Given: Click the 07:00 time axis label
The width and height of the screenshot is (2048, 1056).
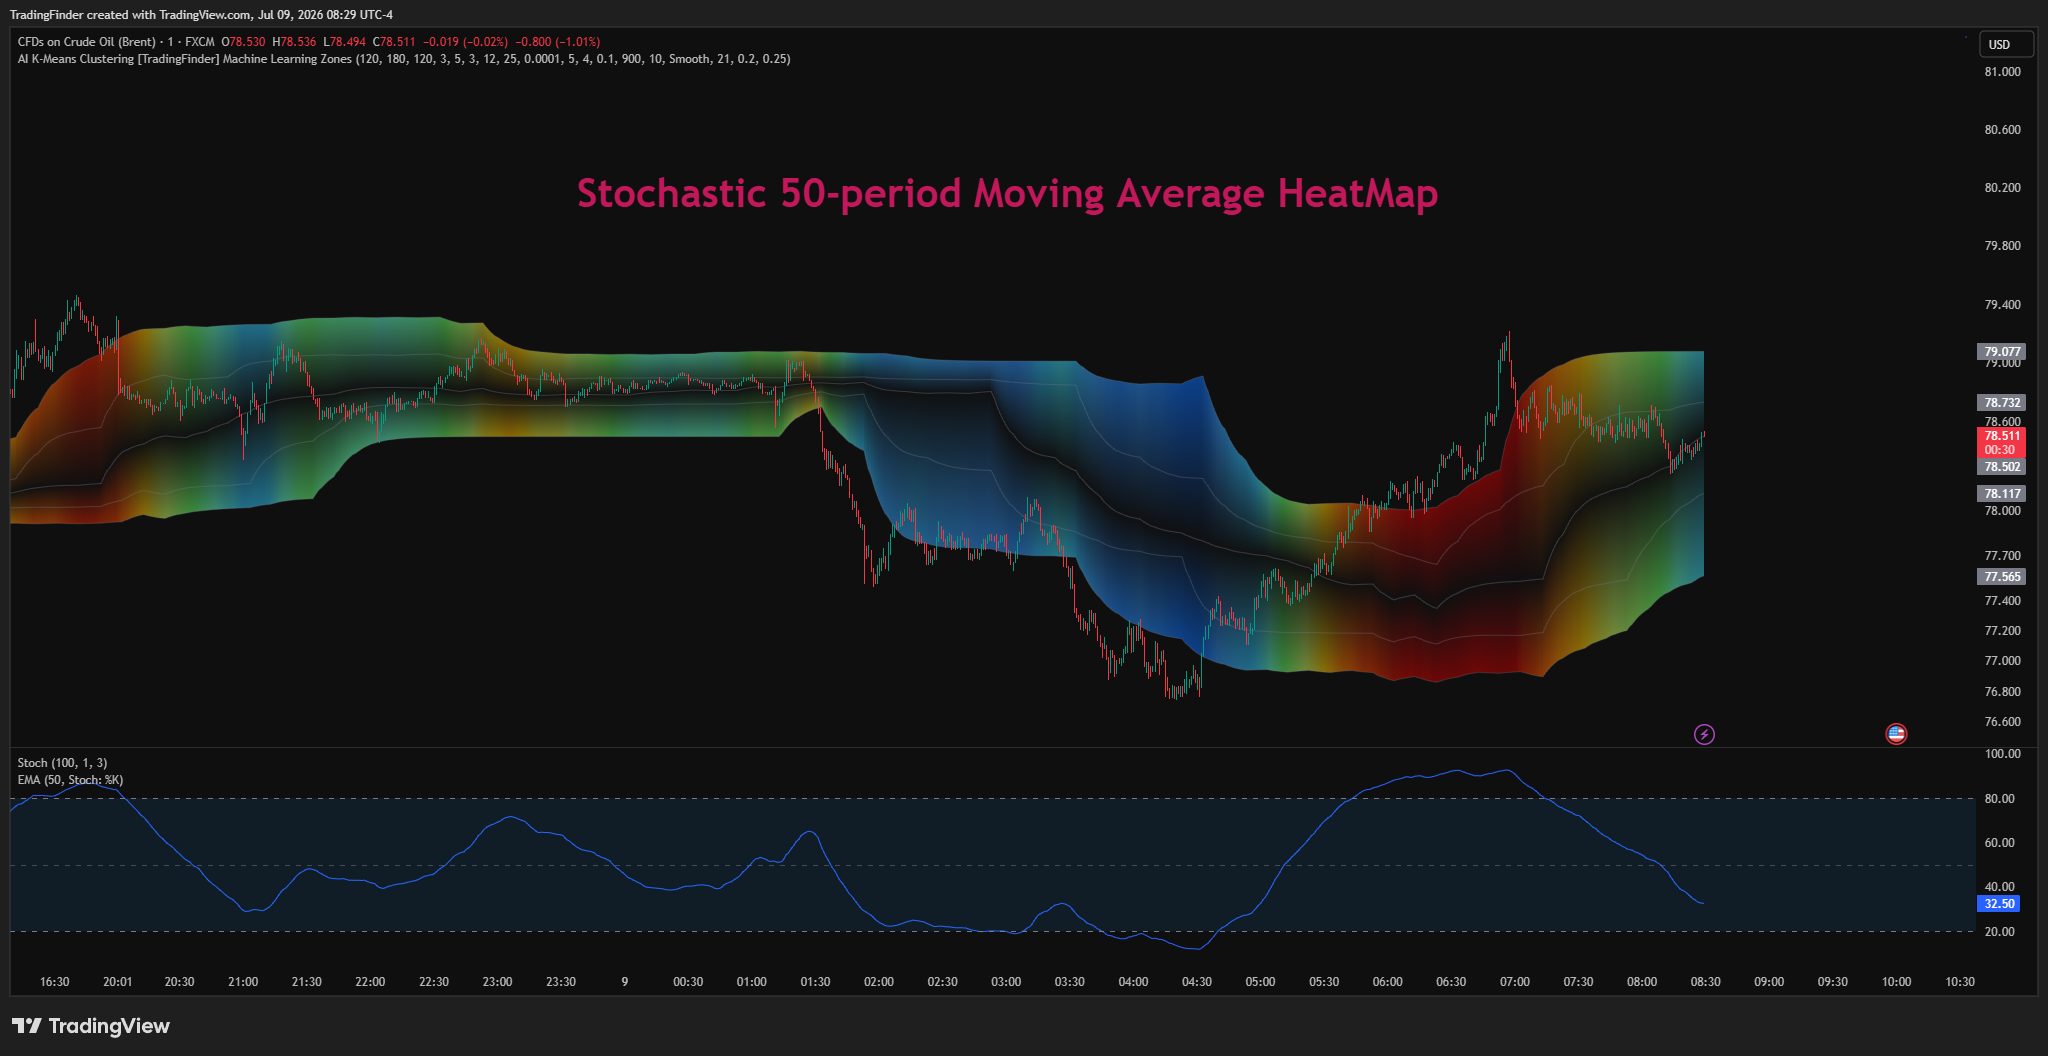Looking at the screenshot, I should pyautogui.click(x=1515, y=982).
